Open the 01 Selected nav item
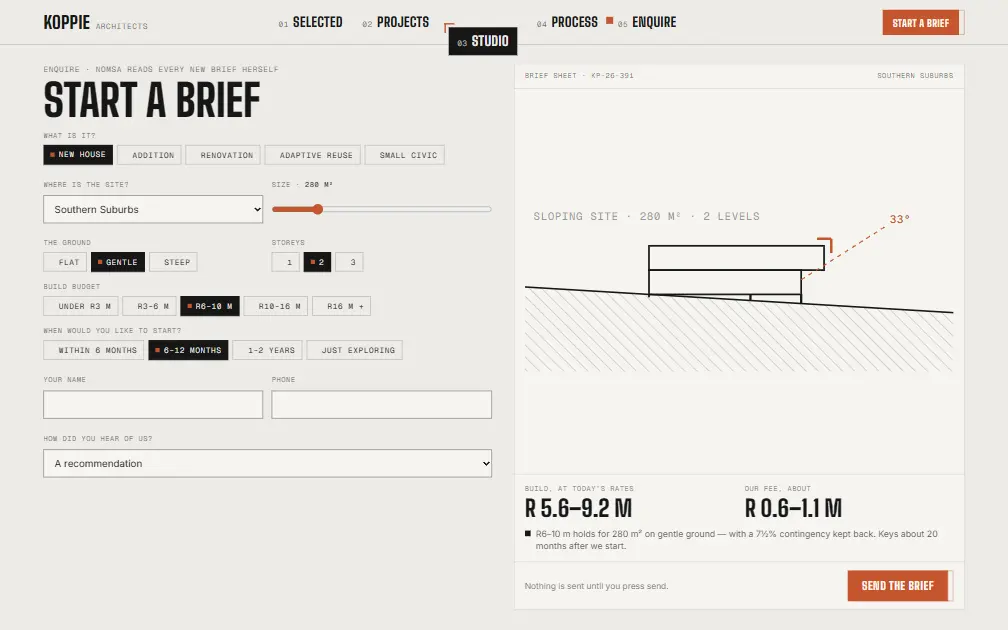Screen dimensions: 1008x630 pos(310,22)
